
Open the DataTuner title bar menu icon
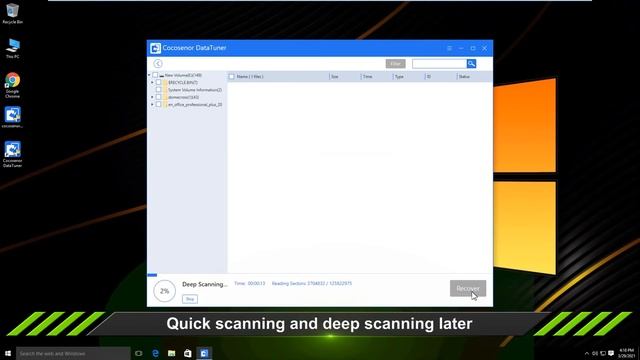449,48
